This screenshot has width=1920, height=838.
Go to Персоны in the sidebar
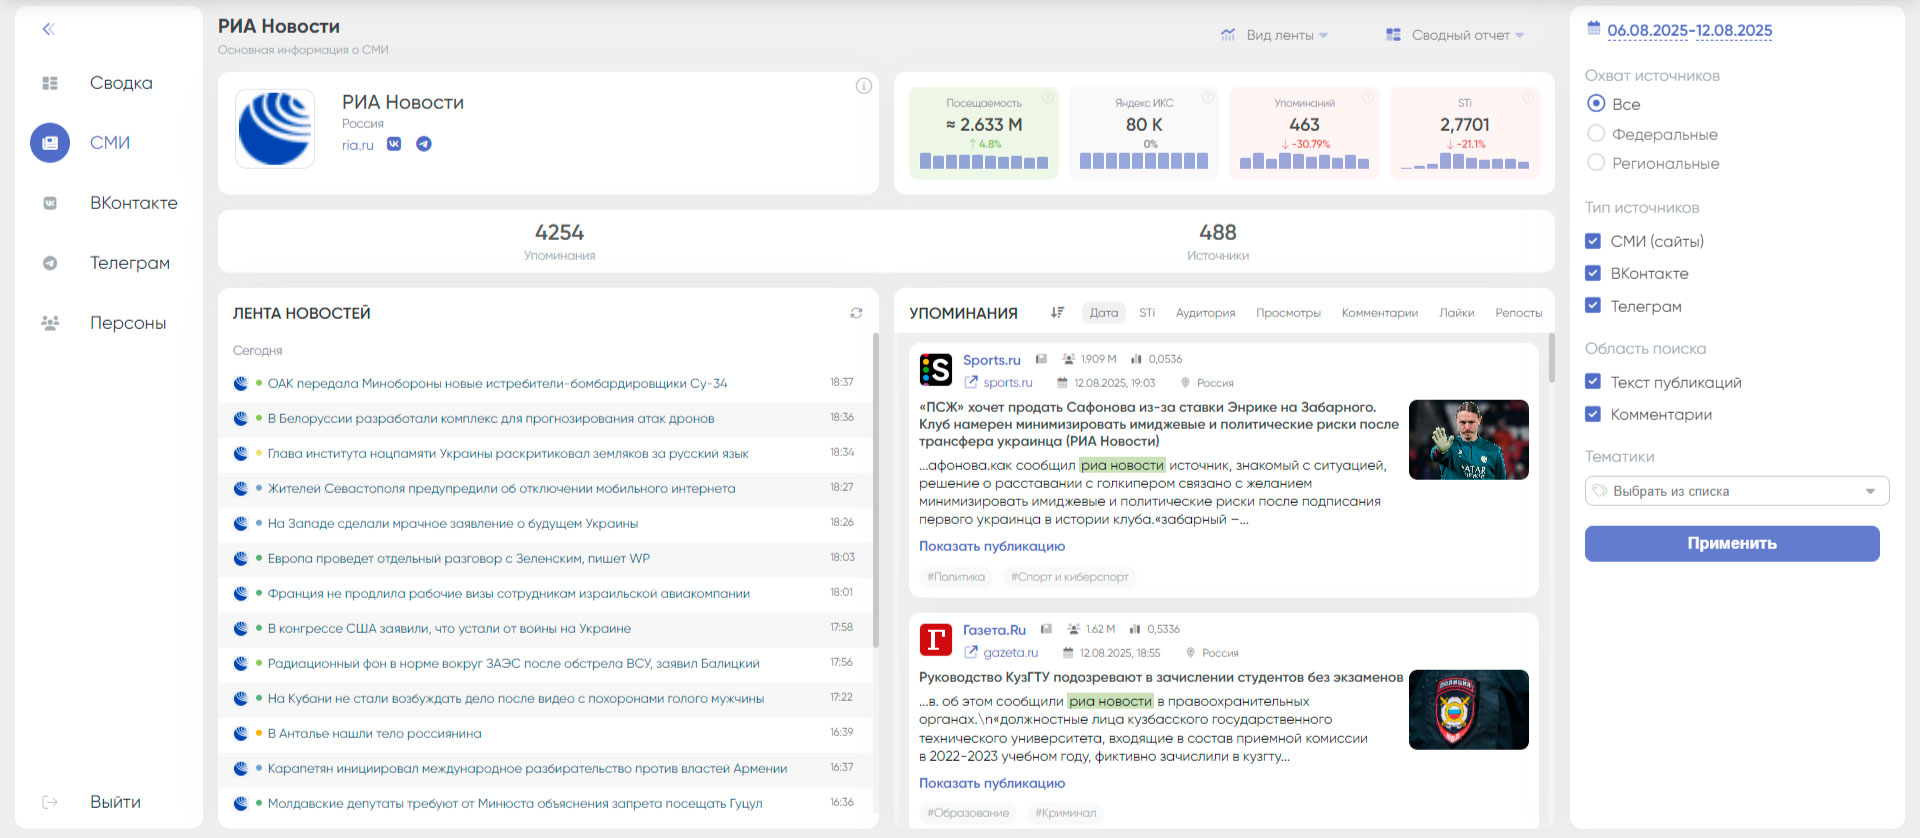(x=127, y=323)
